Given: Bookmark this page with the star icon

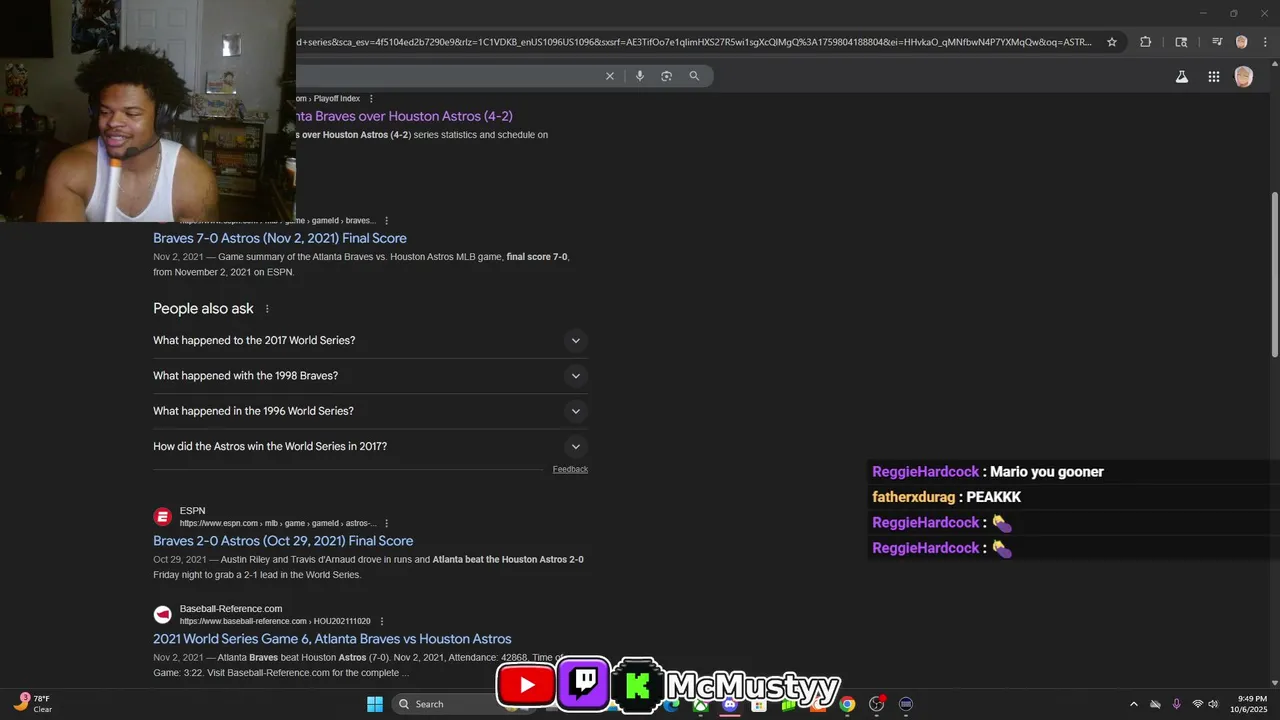Looking at the screenshot, I should pyautogui.click(x=1111, y=42).
